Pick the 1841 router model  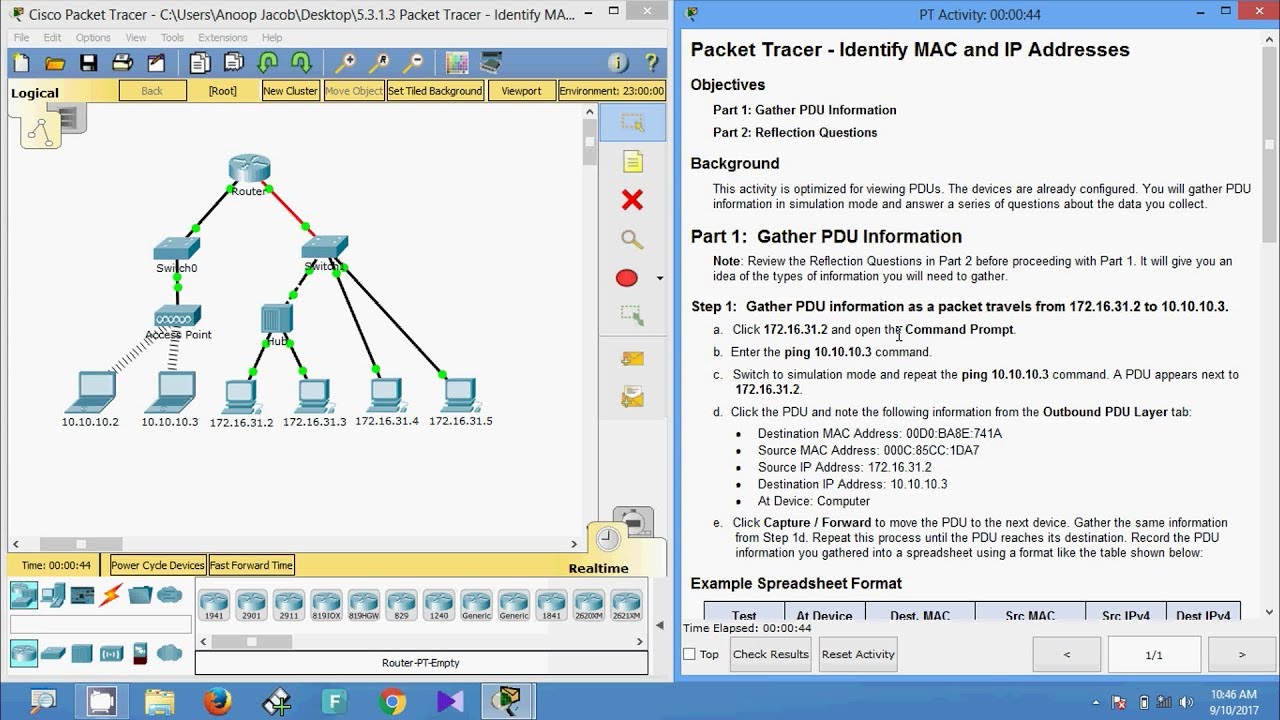[x=551, y=604]
